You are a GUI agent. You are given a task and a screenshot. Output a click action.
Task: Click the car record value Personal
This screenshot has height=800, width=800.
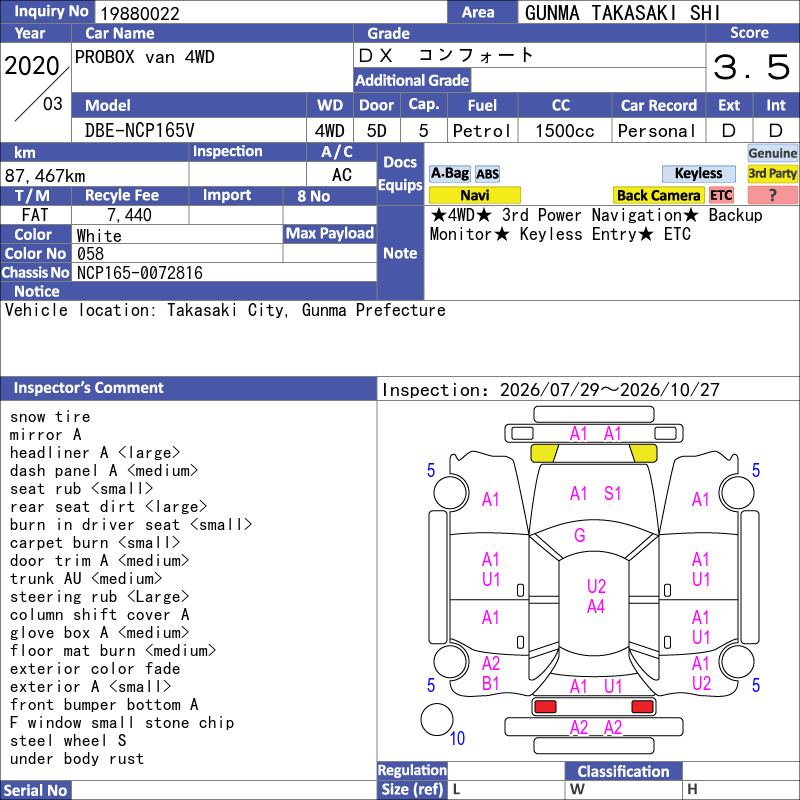click(x=656, y=131)
